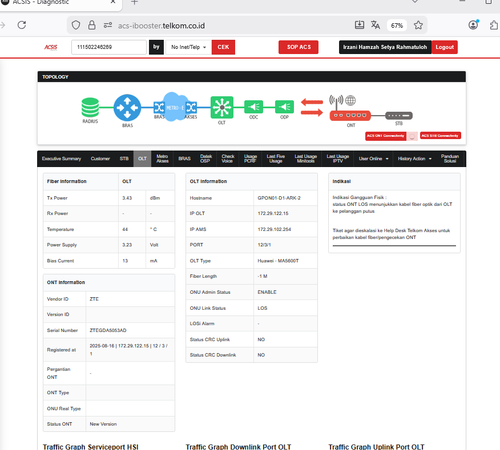Click the red bidirectional arrows icon
Viewport: 500px width, 450px height.
click(x=312, y=107)
